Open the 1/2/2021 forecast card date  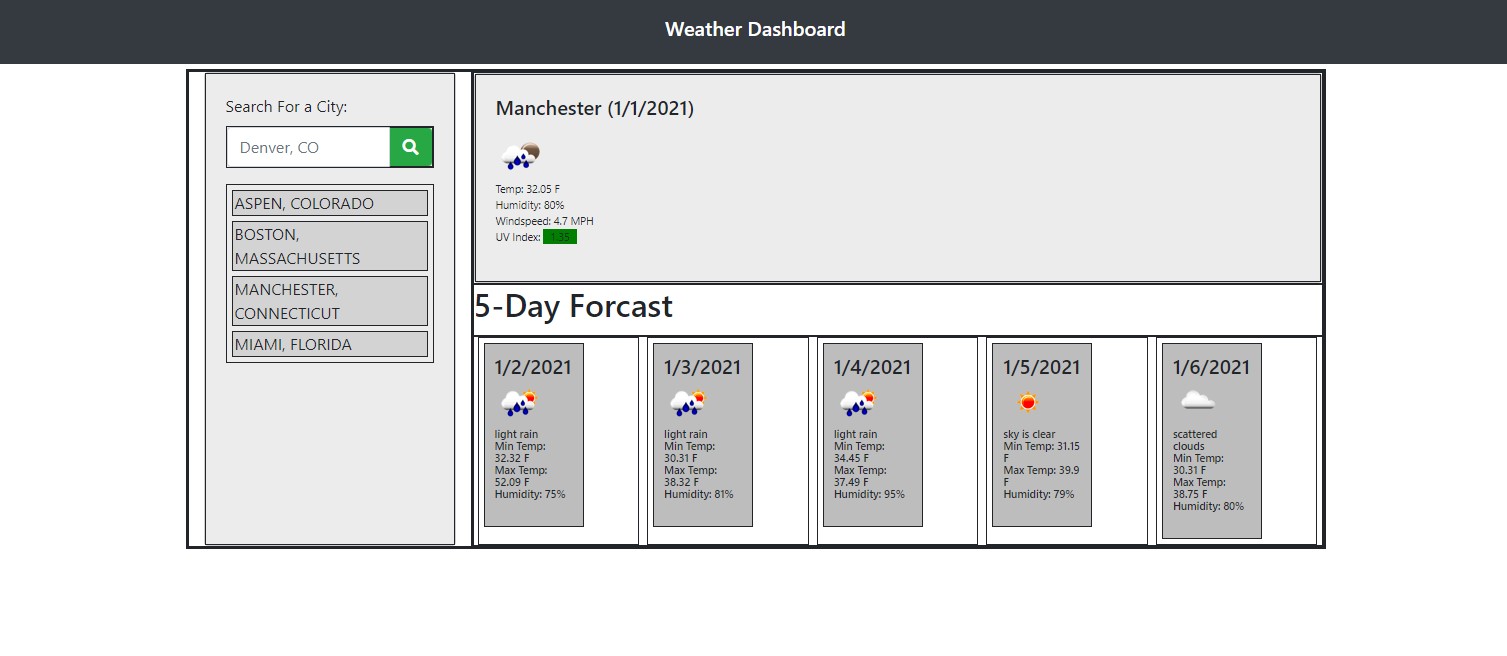pos(533,367)
